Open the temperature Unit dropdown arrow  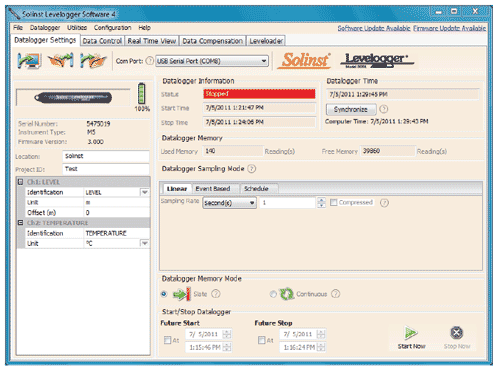pos(144,243)
